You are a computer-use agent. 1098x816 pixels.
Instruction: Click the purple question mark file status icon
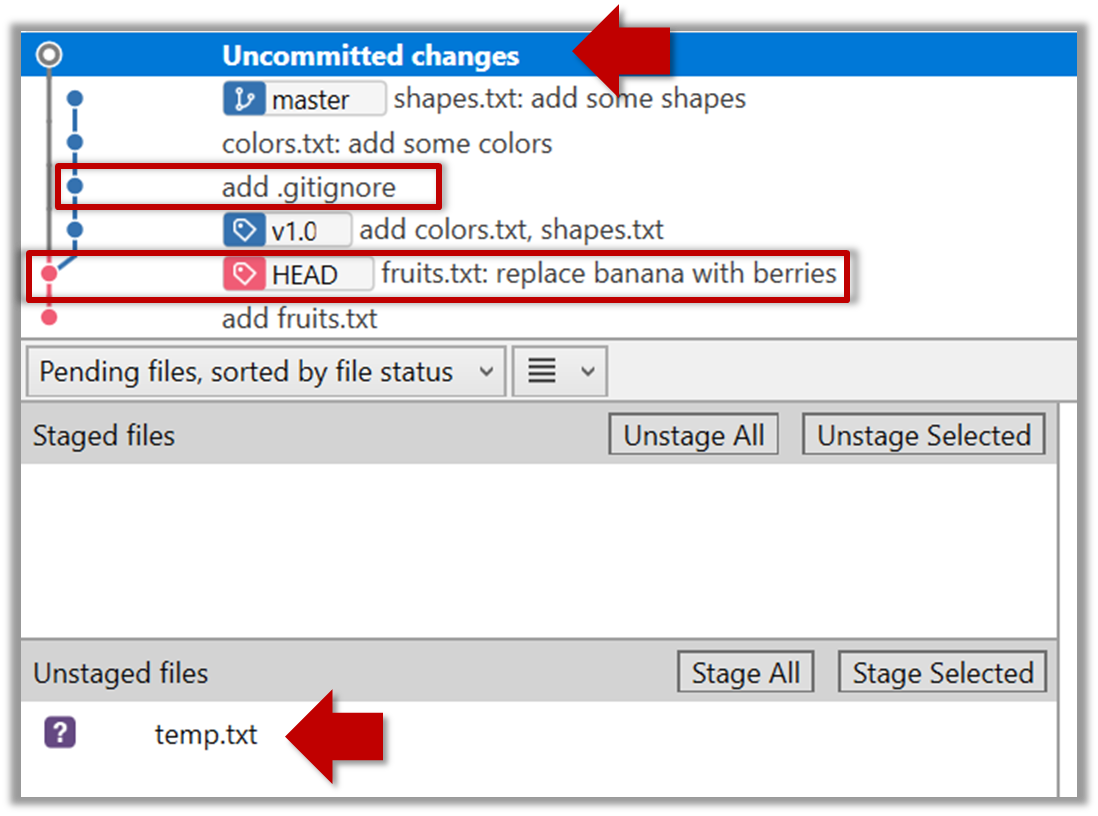click(x=60, y=734)
